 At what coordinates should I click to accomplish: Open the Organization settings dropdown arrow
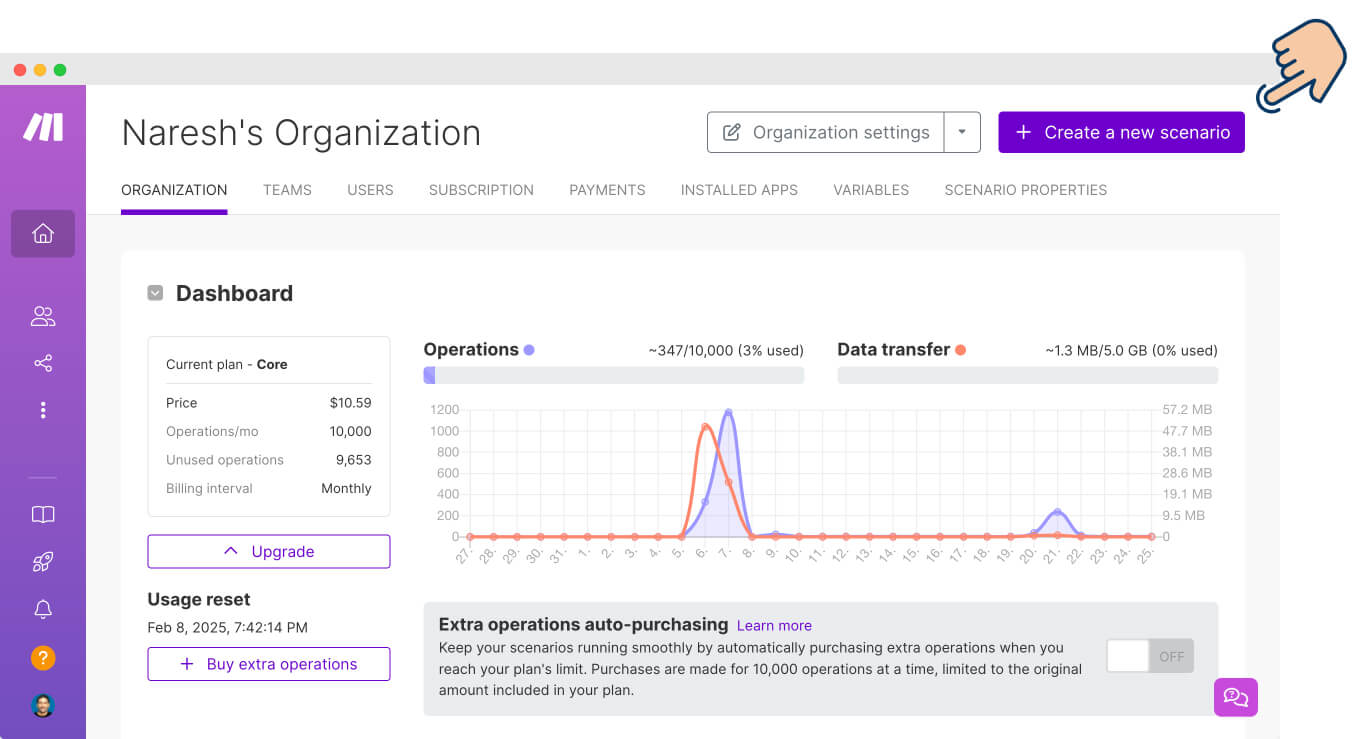tap(962, 131)
